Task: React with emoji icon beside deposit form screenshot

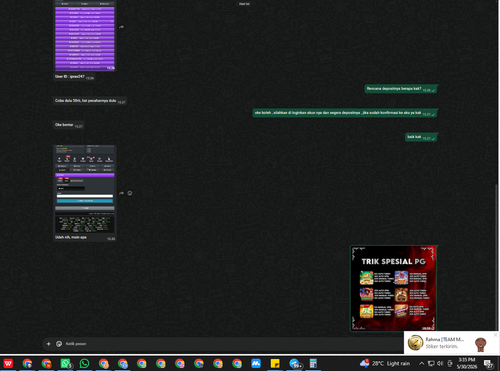Action: tap(130, 193)
